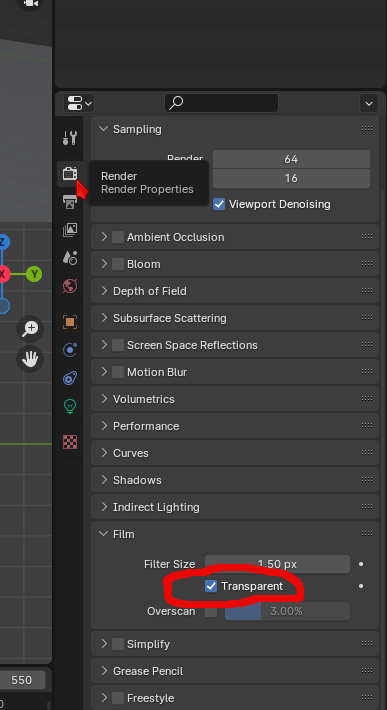Click the green Y axis gizmo

click(x=34, y=274)
